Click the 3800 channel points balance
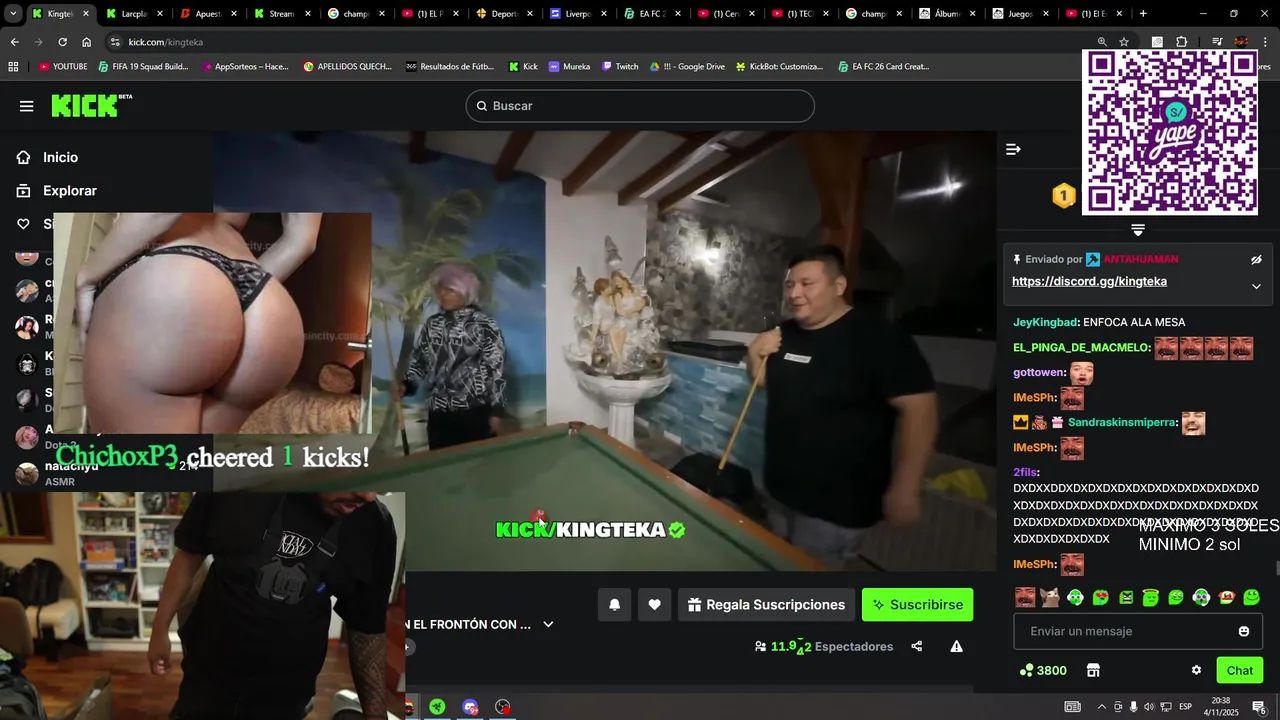This screenshot has width=1280, height=720. [x=1043, y=671]
